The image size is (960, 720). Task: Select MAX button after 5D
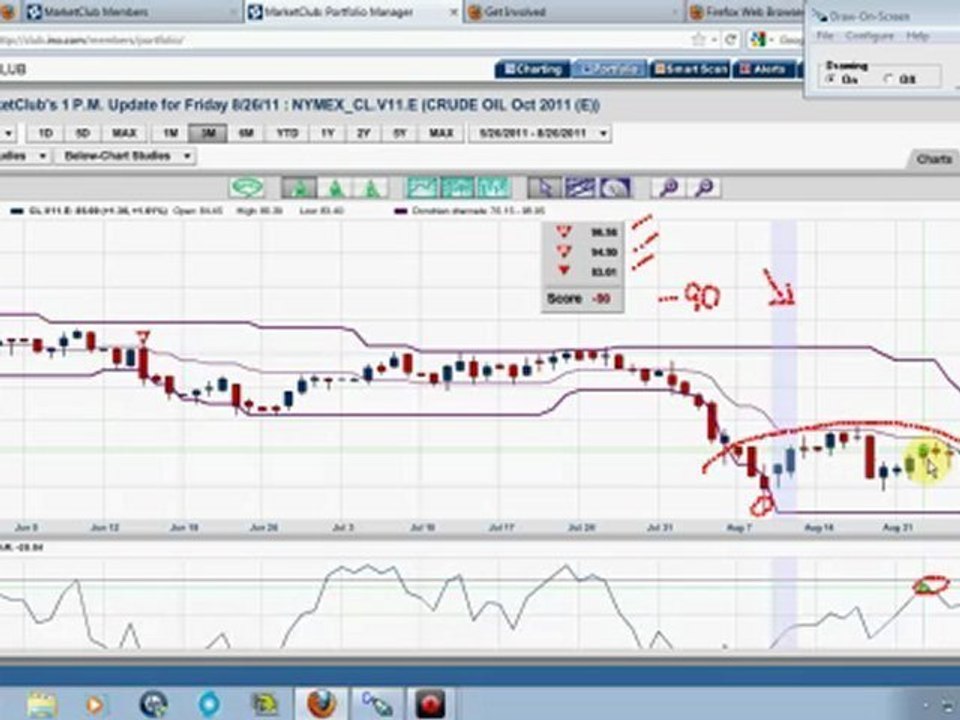pos(124,133)
